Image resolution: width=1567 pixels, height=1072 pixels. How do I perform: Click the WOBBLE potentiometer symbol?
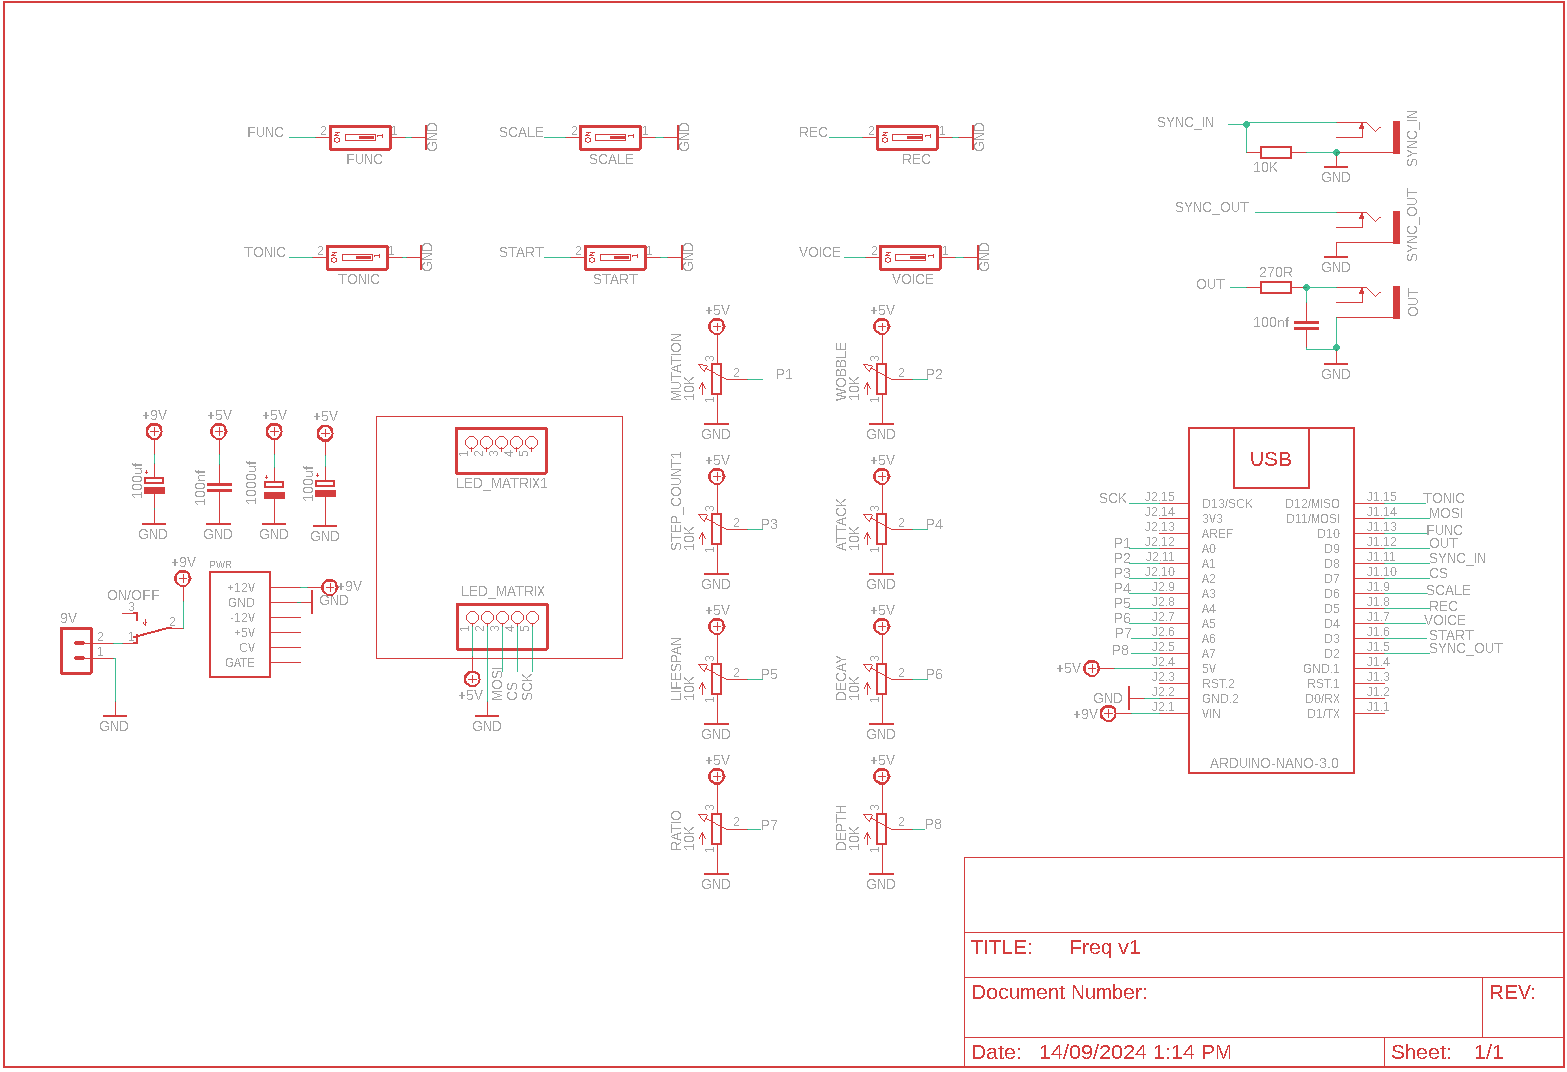click(x=880, y=379)
